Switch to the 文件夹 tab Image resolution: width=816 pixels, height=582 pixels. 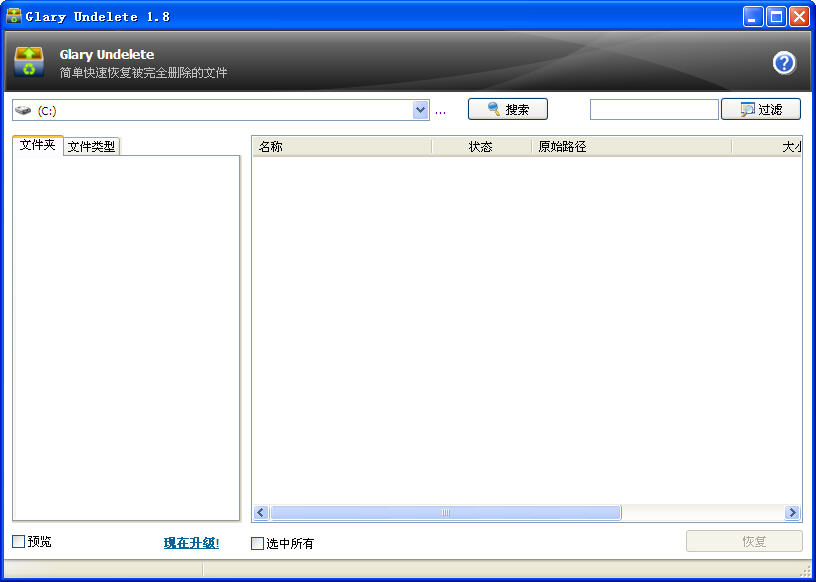coord(37,145)
